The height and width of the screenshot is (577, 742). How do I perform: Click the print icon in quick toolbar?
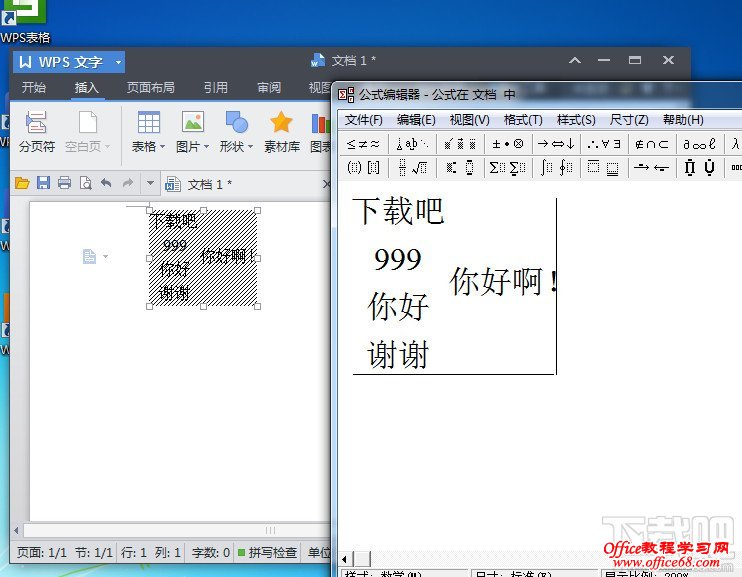pyautogui.click(x=64, y=183)
